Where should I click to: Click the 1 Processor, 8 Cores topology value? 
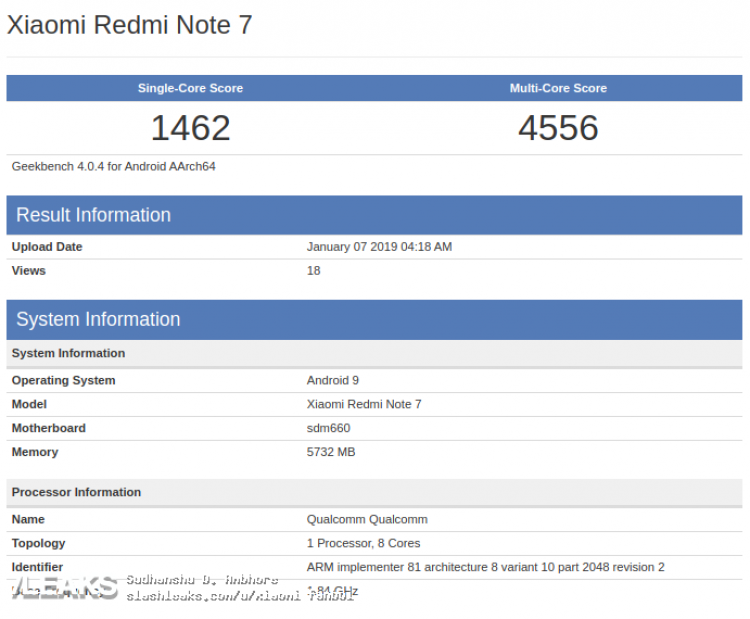click(x=363, y=543)
